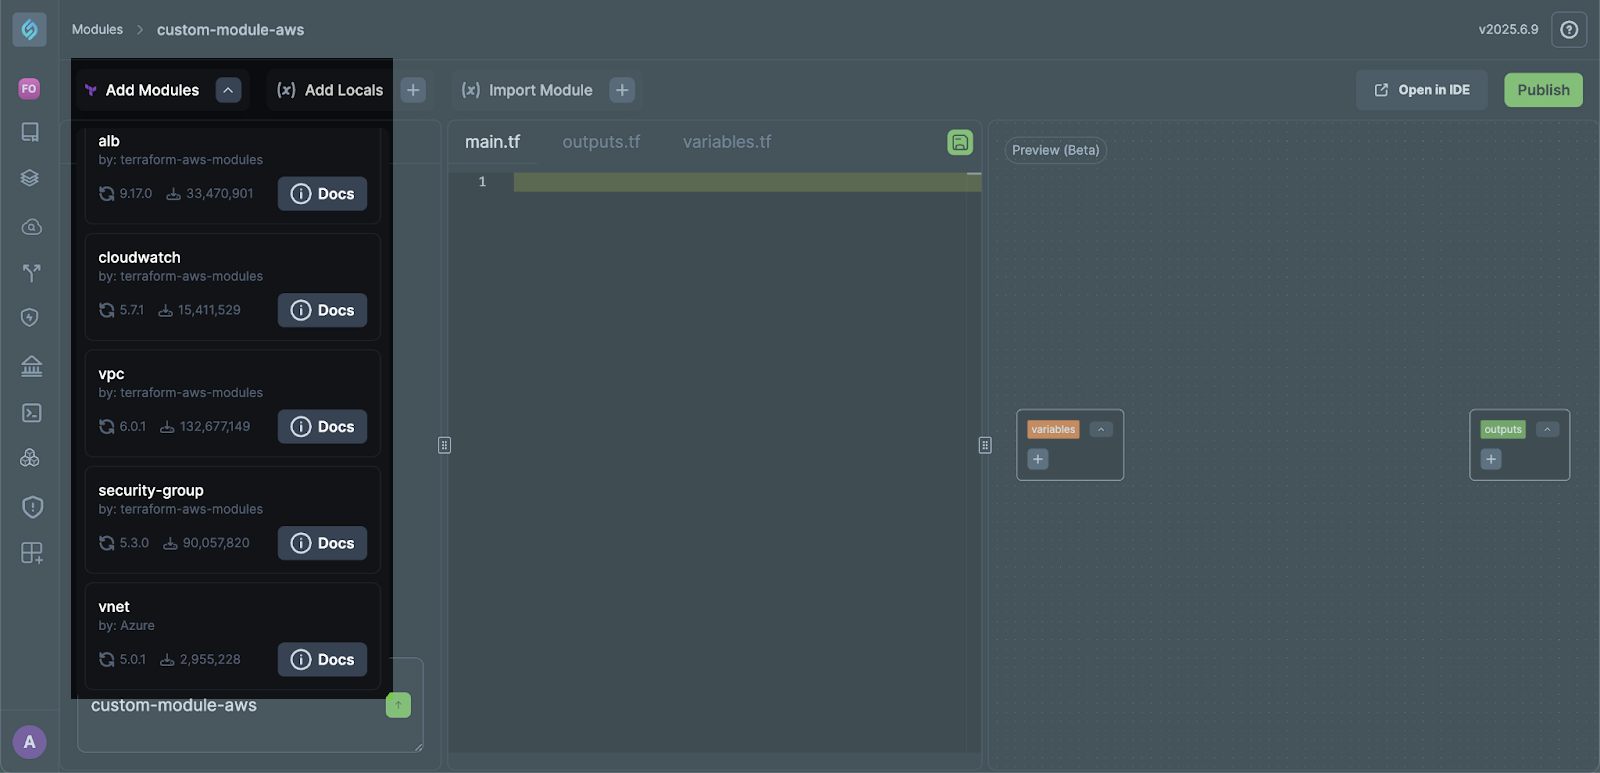Click the app logo icon in sidebar
The width and height of the screenshot is (1600, 773).
pyautogui.click(x=29, y=30)
